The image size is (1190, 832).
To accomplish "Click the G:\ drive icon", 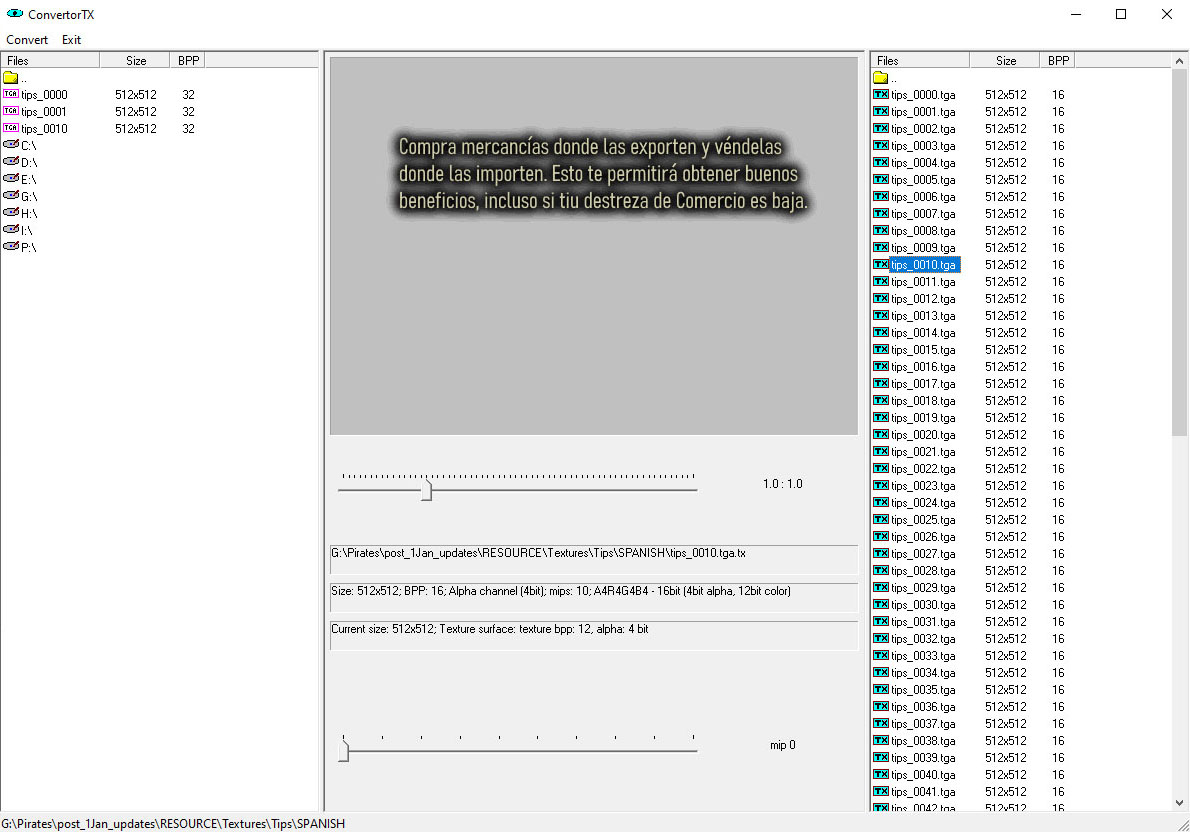I will tap(11, 196).
